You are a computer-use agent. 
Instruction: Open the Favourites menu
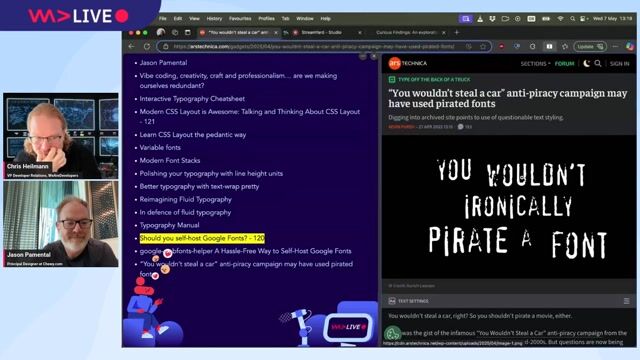[240, 19]
